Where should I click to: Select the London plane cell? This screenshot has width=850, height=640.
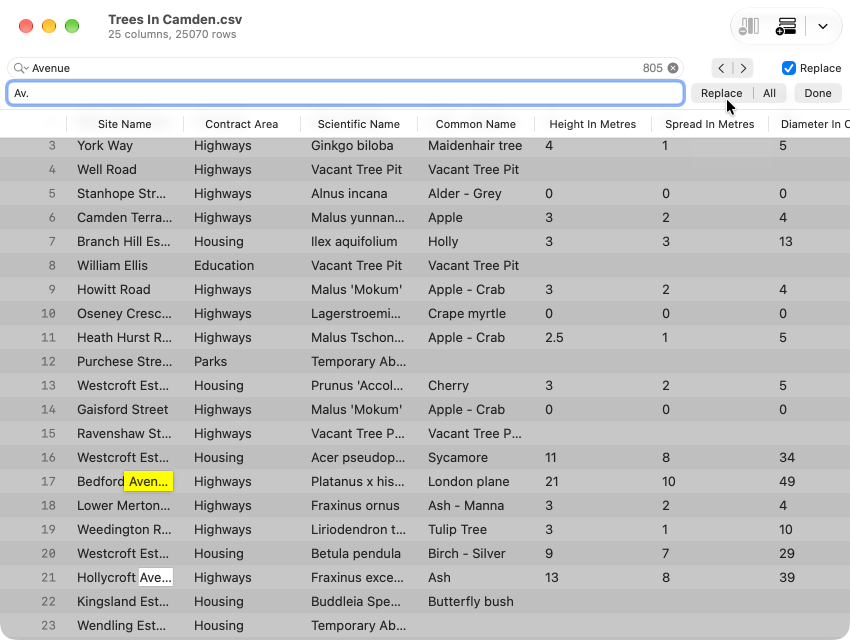(x=476, y=481)
